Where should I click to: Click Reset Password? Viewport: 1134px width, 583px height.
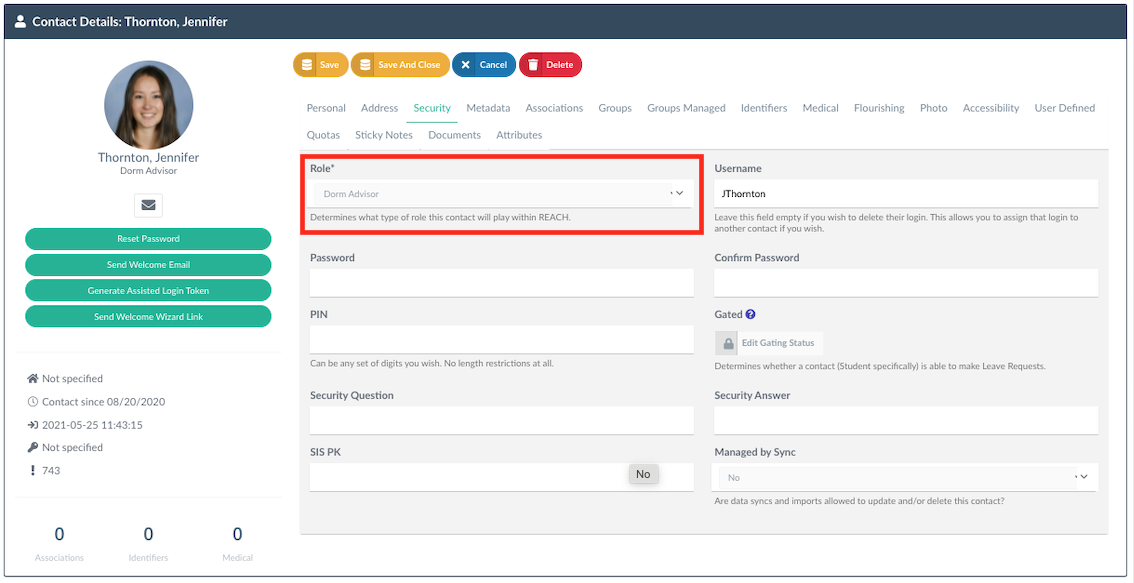click(148, 239)
